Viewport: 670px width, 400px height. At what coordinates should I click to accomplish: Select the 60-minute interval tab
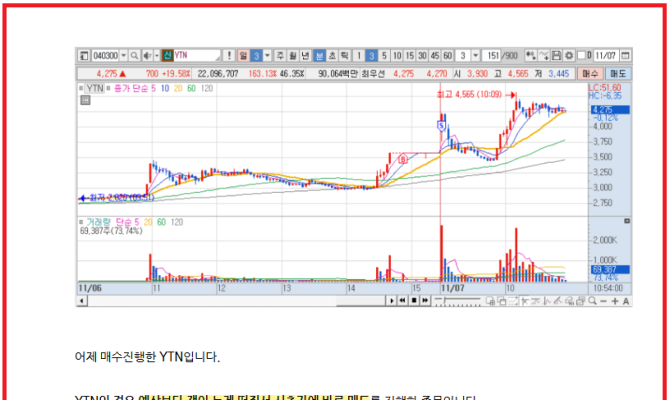point(448,55)
